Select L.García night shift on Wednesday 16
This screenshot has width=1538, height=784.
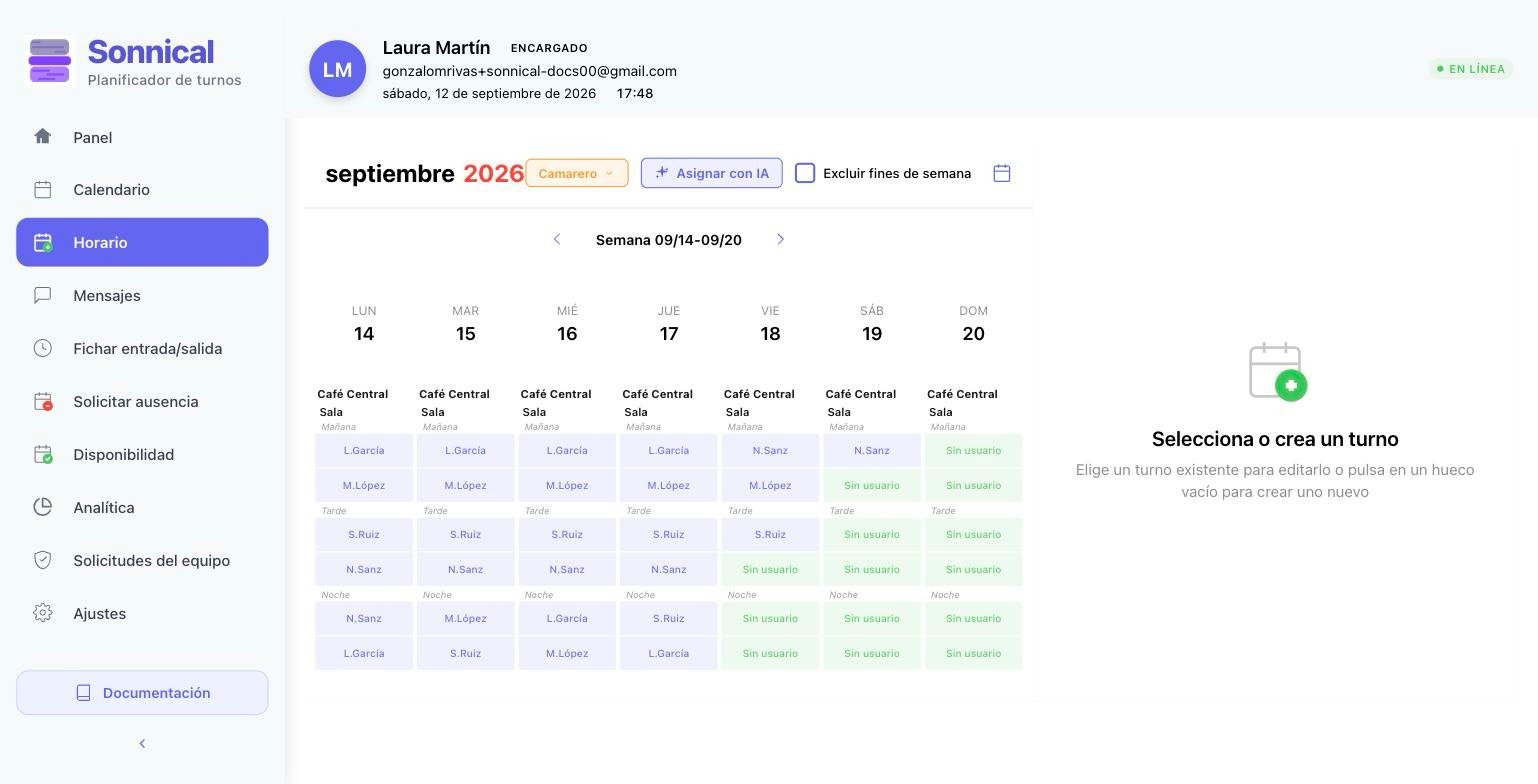coord(567,618)
